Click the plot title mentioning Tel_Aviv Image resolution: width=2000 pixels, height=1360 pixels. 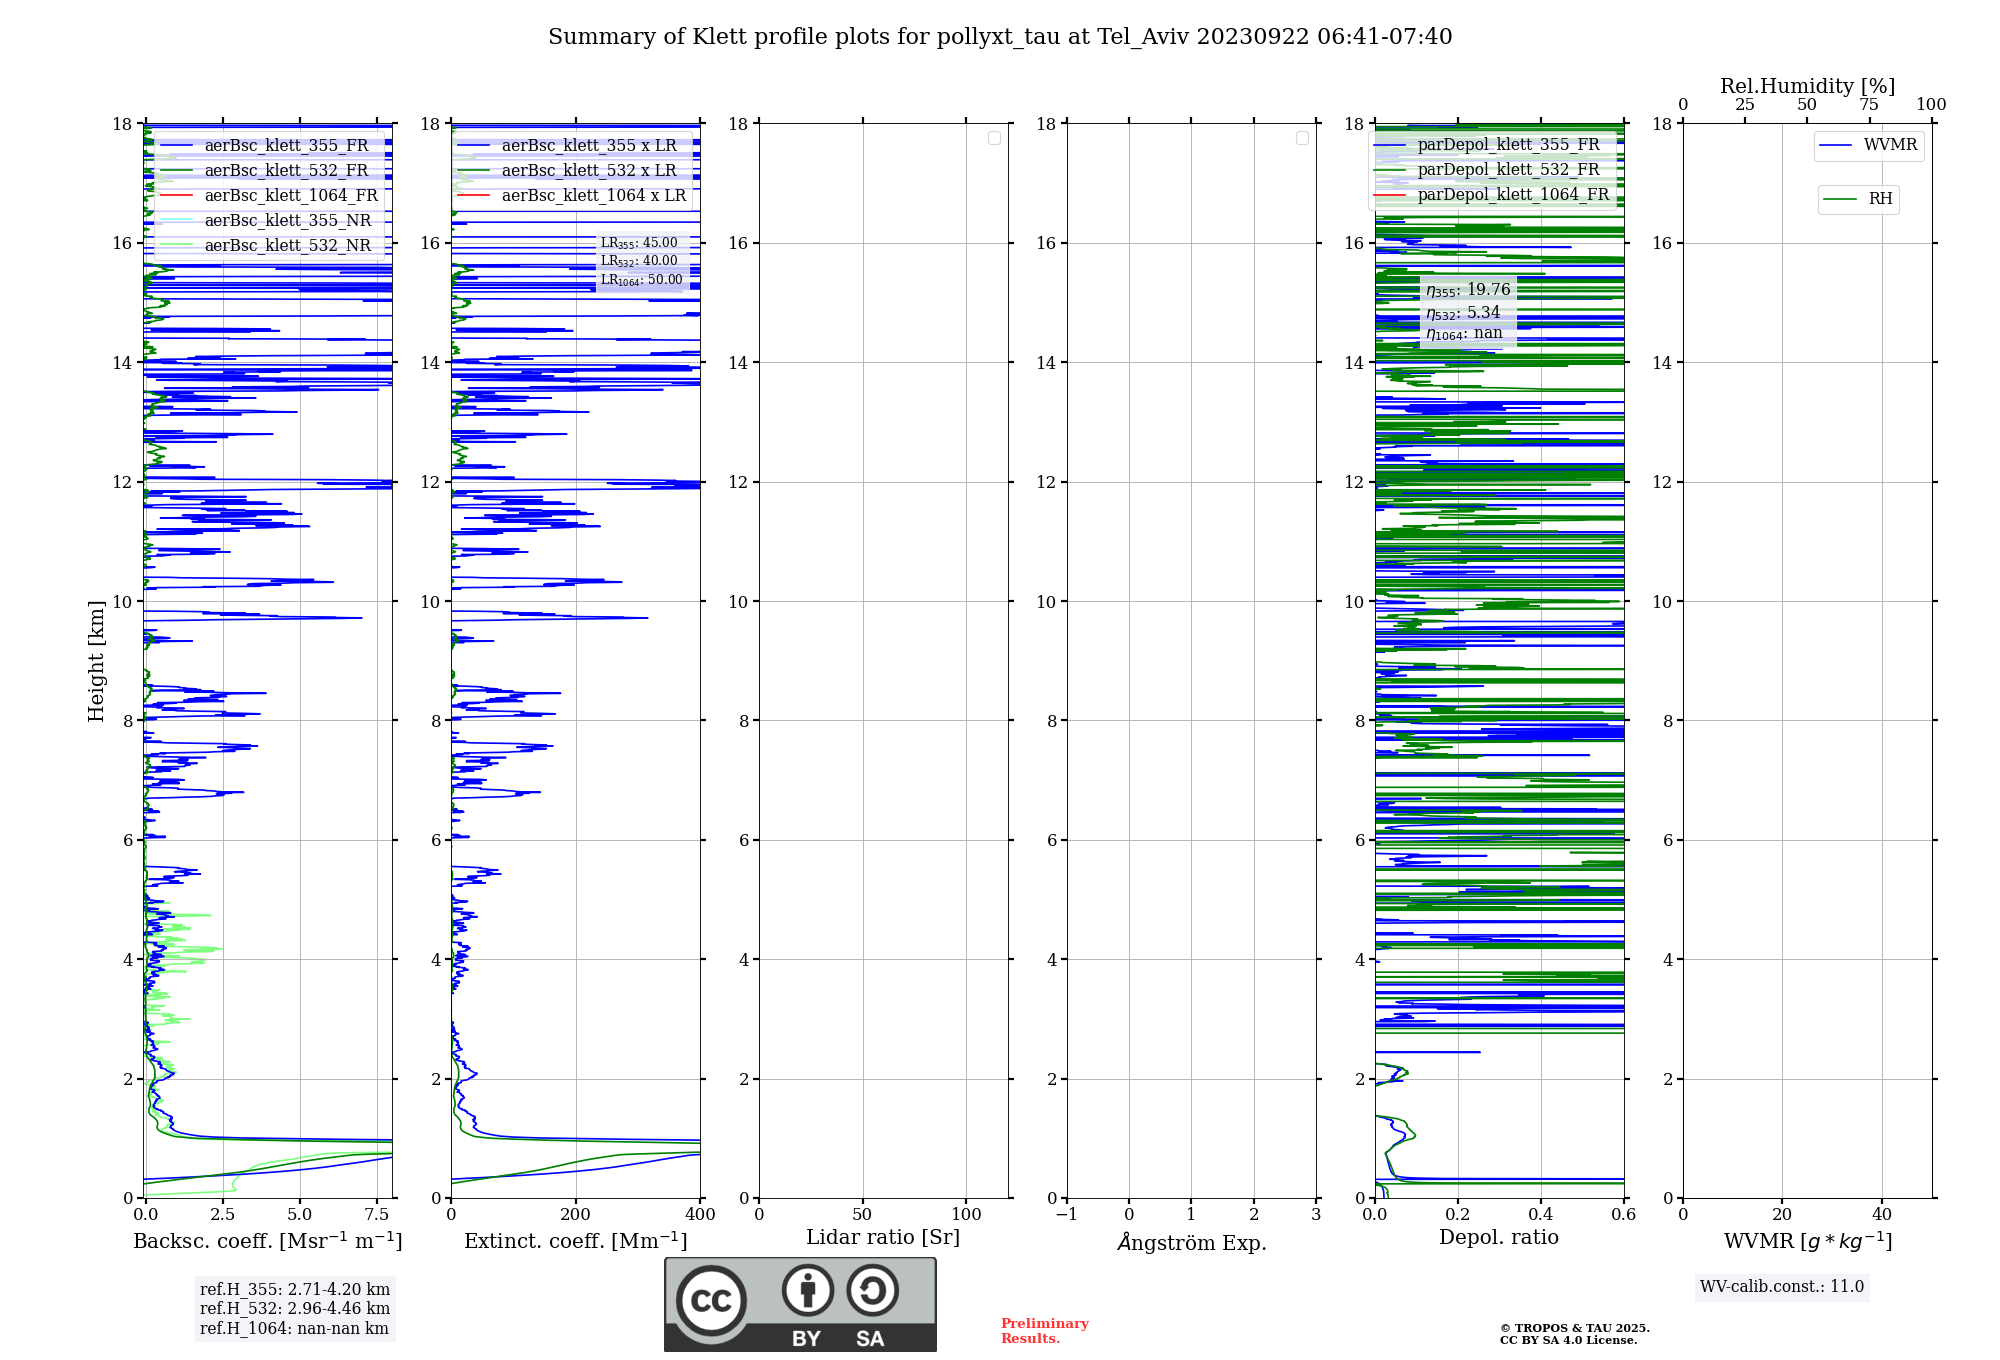(1000, 37)
